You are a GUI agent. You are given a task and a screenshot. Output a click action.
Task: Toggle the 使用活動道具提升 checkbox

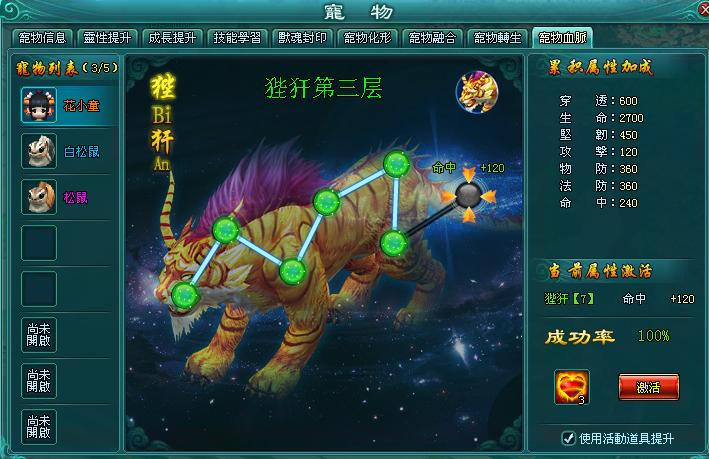pyautogui.click(x=568, y=438)
